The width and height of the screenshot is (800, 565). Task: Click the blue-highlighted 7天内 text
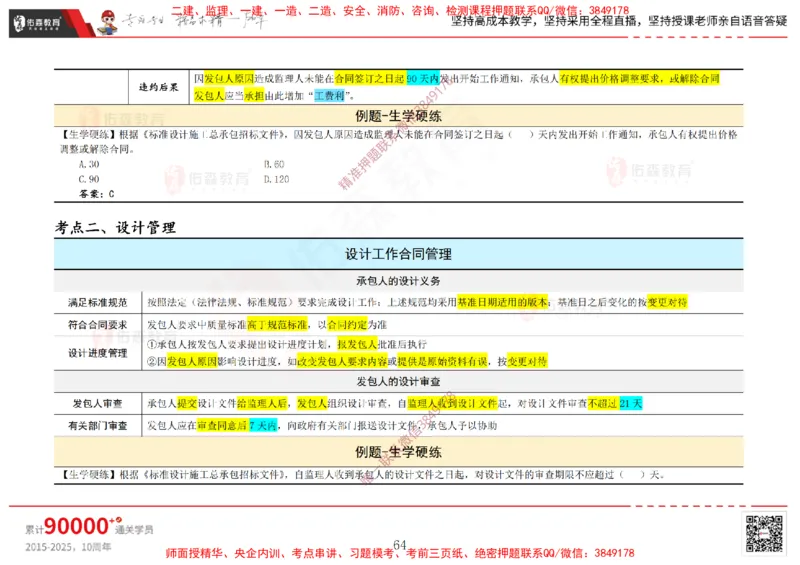(263, 426)
